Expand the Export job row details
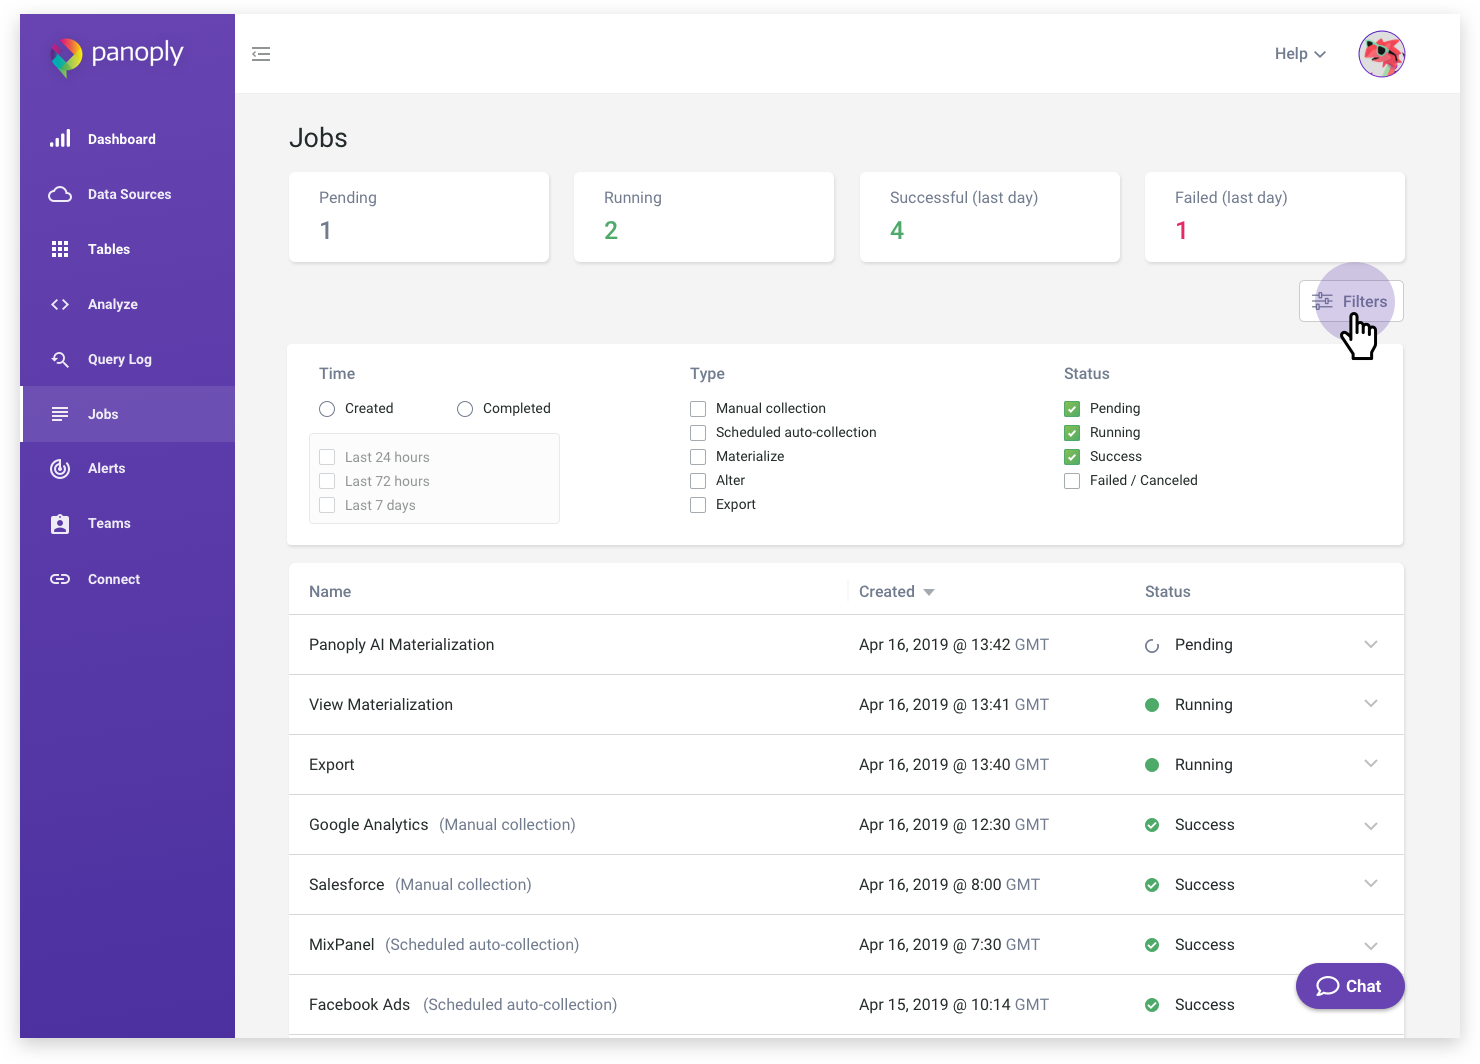 1371,764
